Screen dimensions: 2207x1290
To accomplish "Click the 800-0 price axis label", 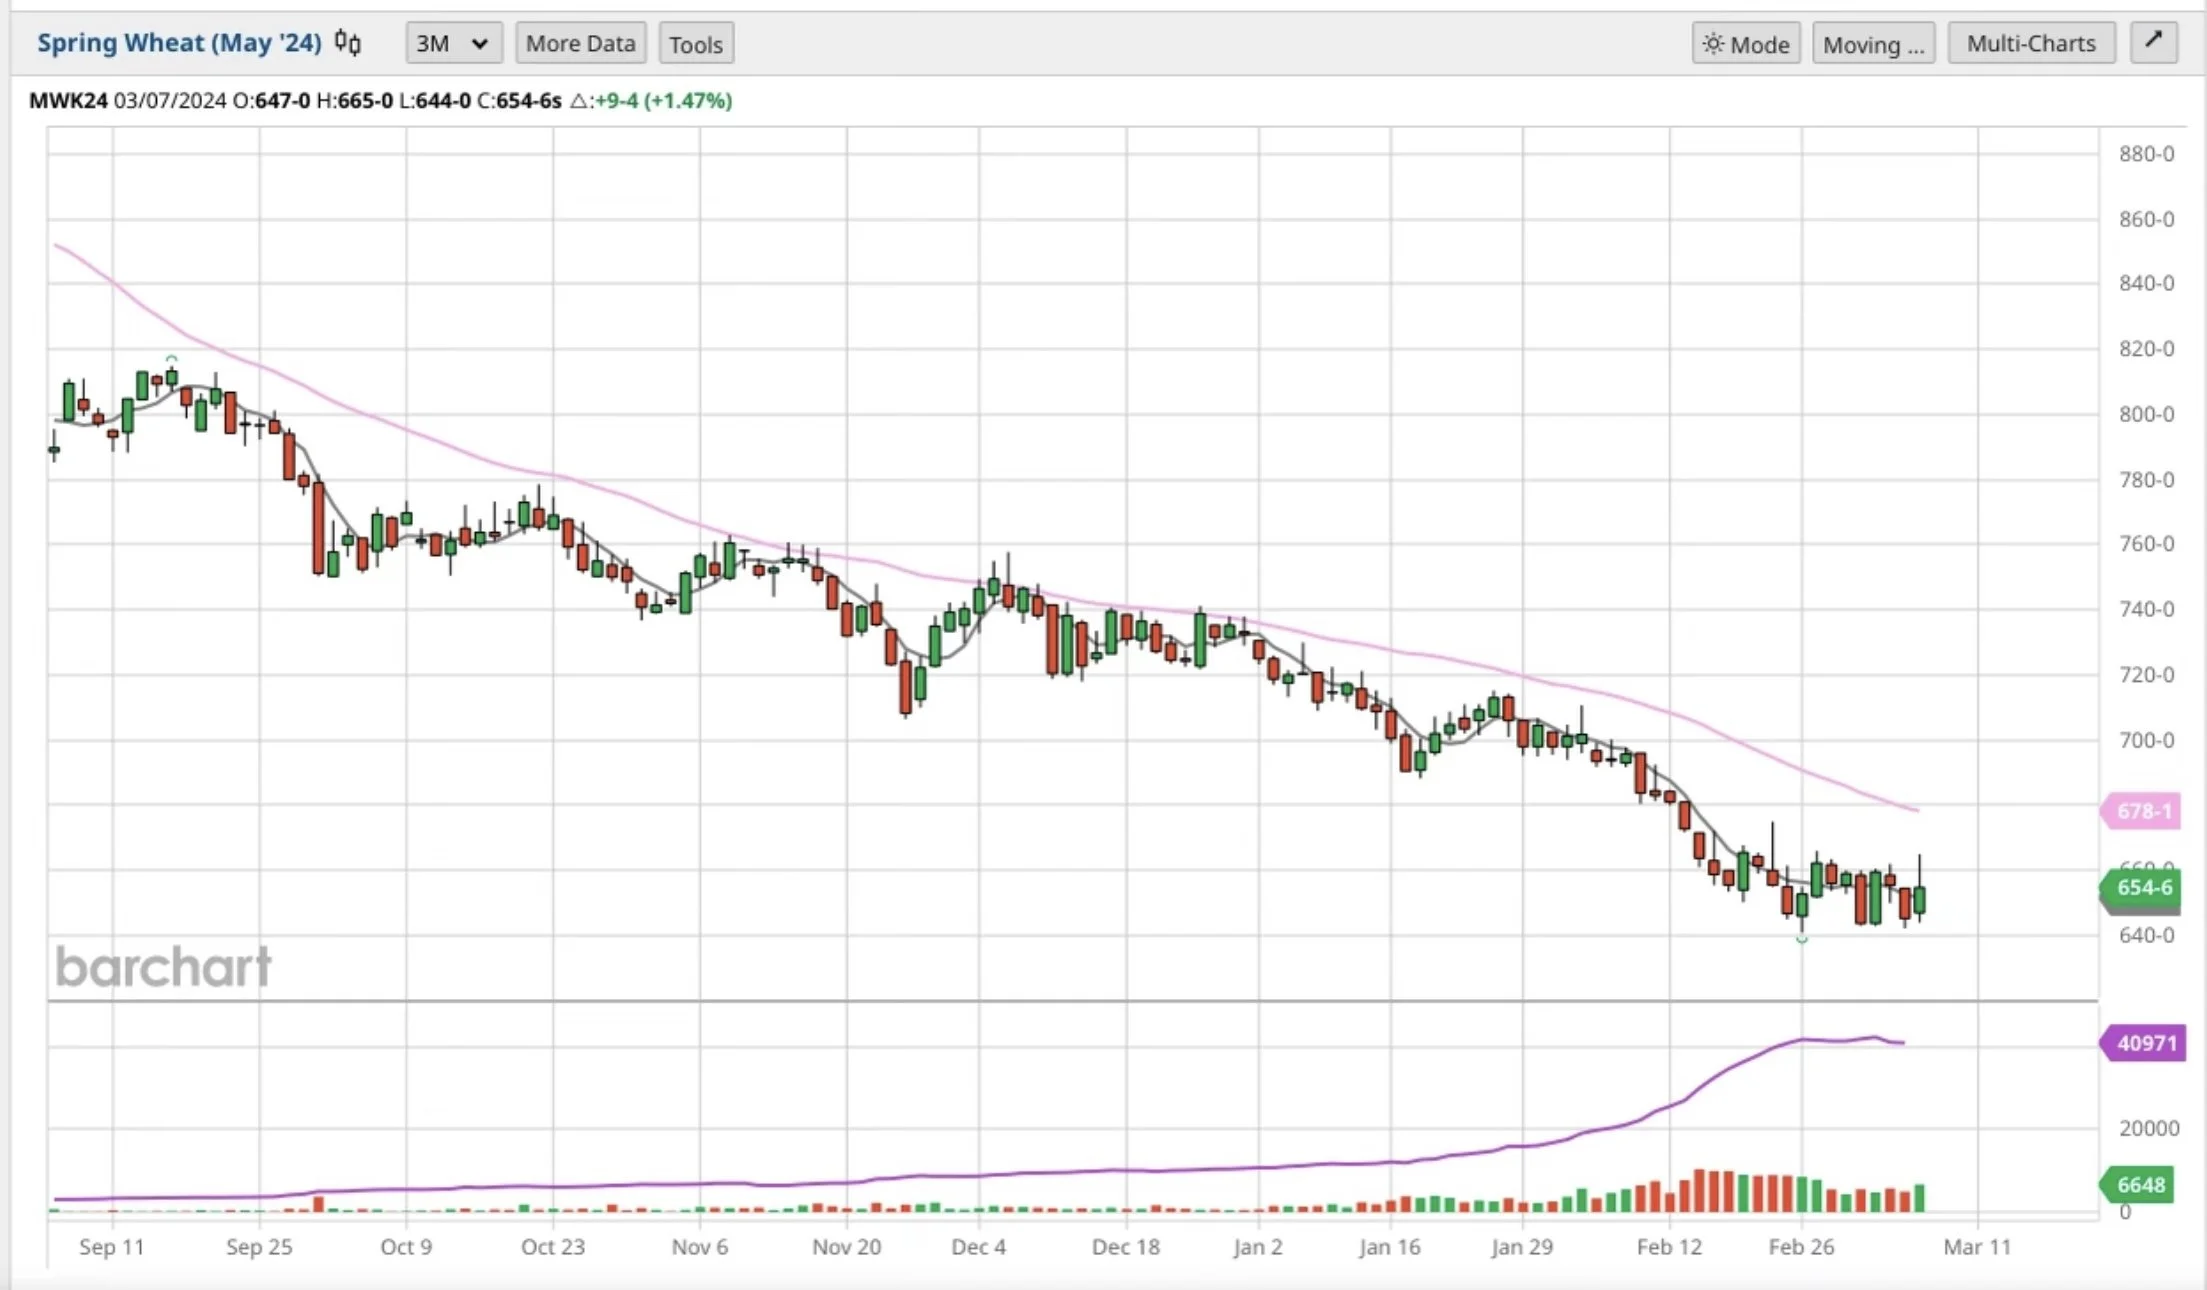I will click(x=2146, y=414).
